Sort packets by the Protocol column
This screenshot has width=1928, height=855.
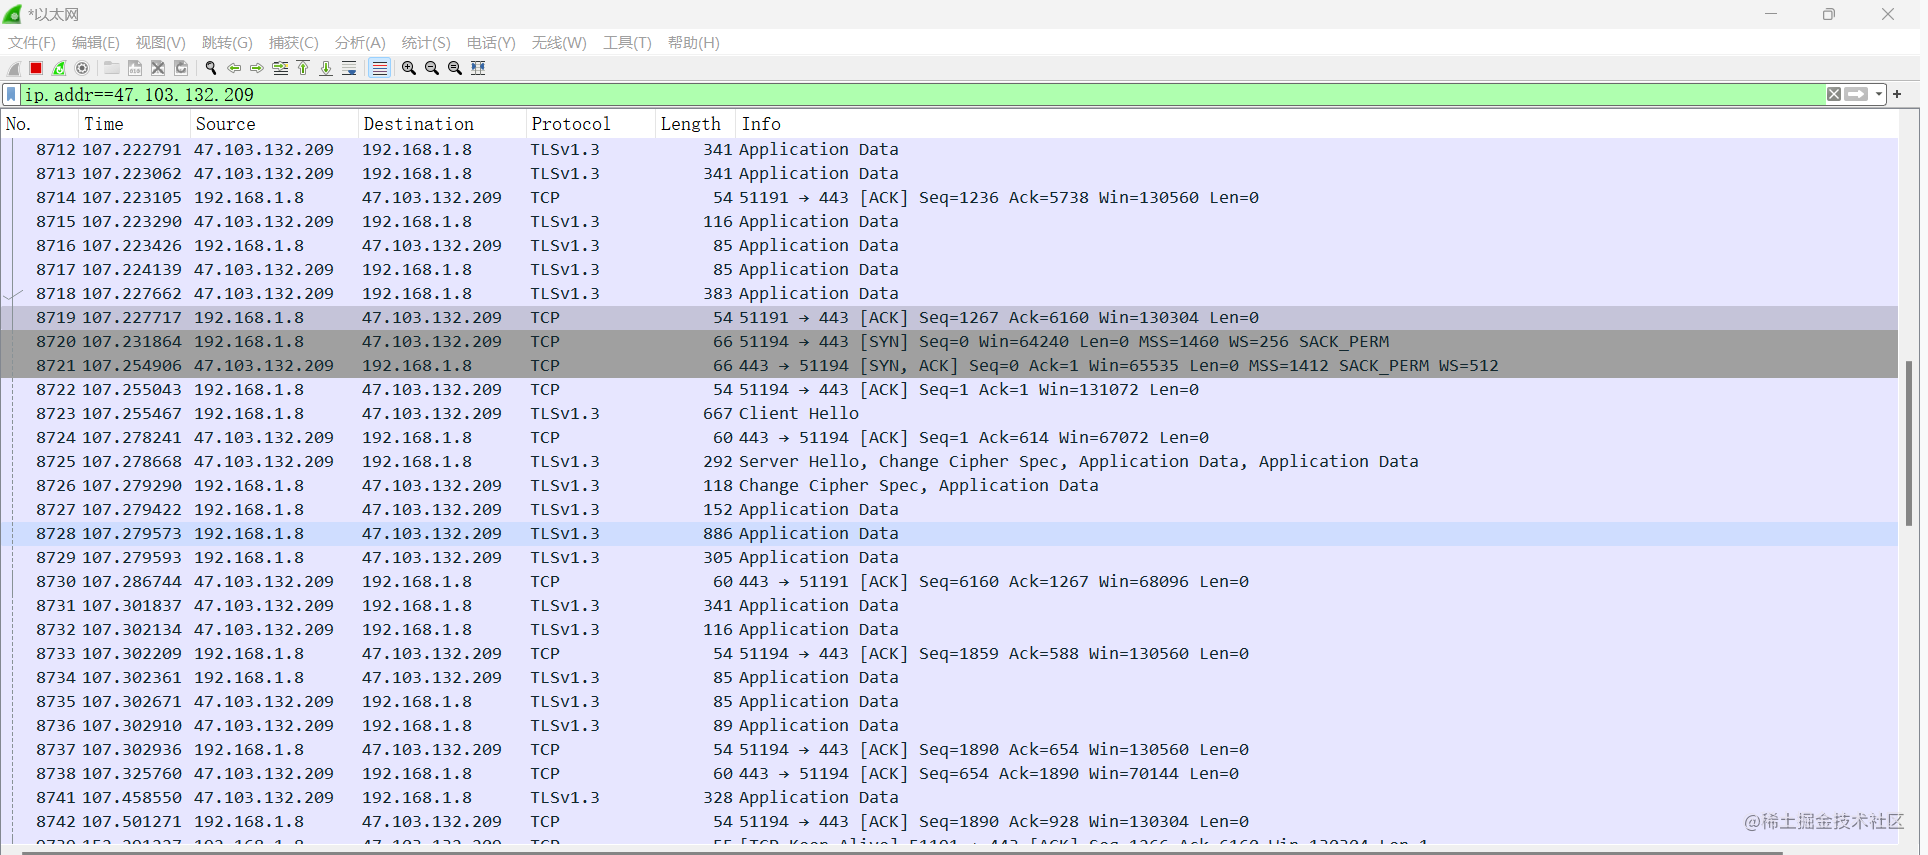(590, 124)
